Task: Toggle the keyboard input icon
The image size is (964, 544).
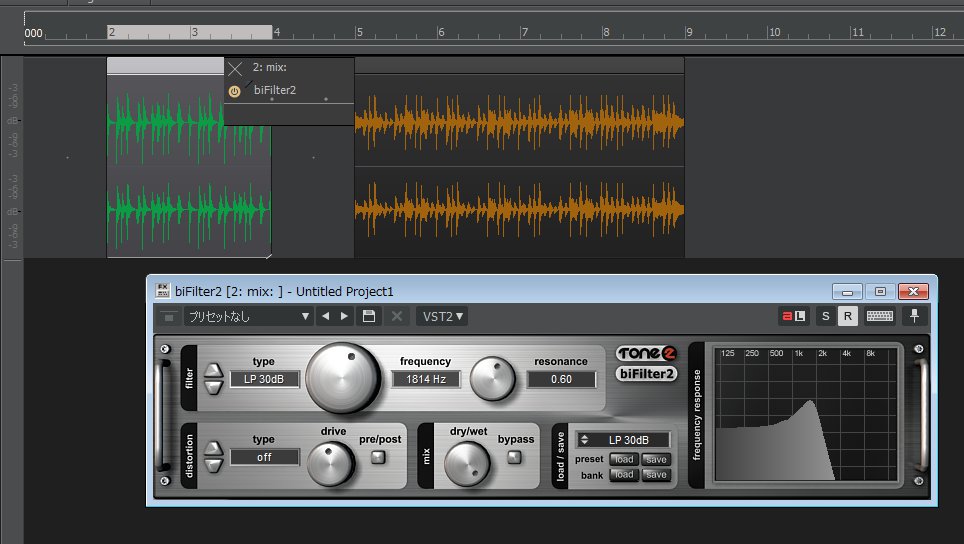Action: pyautogui.click(x=880, y=316)
